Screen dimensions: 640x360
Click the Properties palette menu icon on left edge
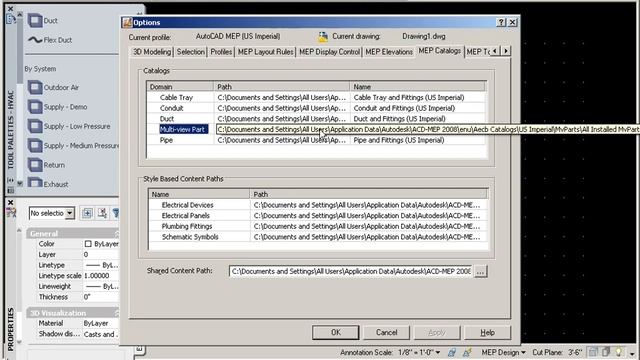click(x=11, y=213)
